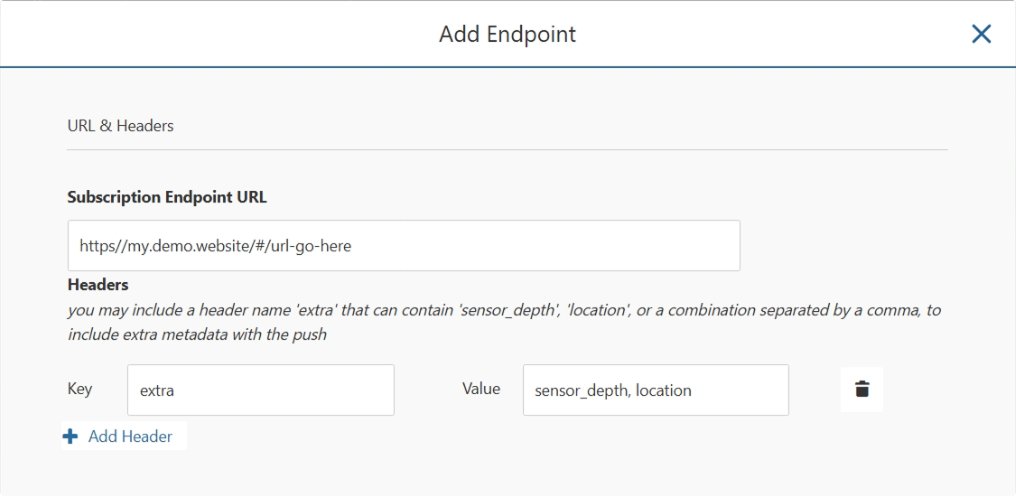Select the Value field with sensor_depth, location

pos(656,390)
